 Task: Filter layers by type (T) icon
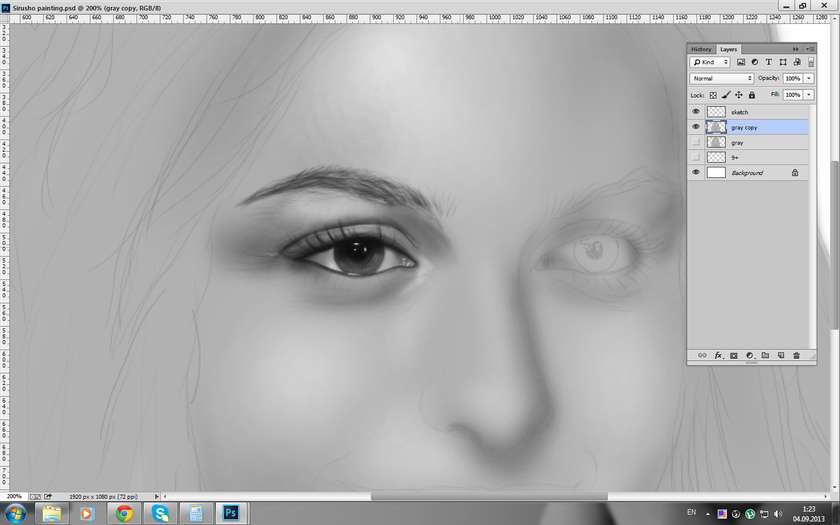(768, 62)
